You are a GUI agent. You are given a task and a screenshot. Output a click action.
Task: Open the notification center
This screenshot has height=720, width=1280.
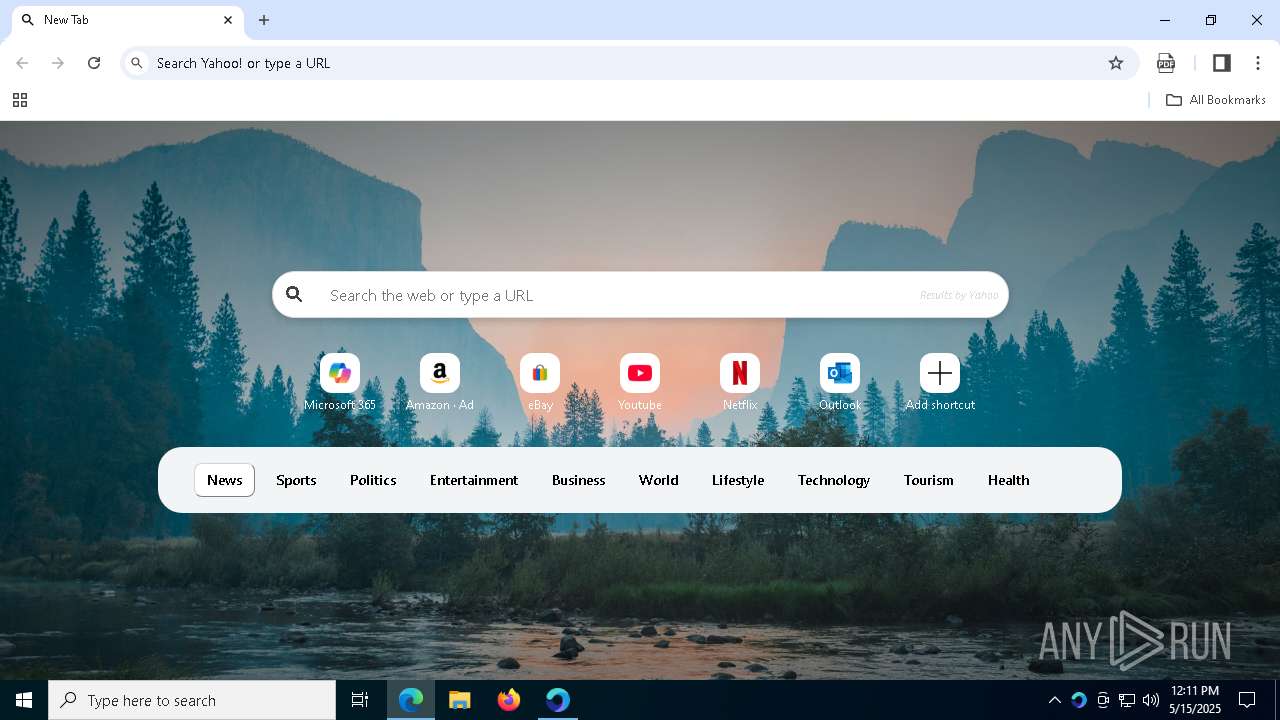[1247, 700]
